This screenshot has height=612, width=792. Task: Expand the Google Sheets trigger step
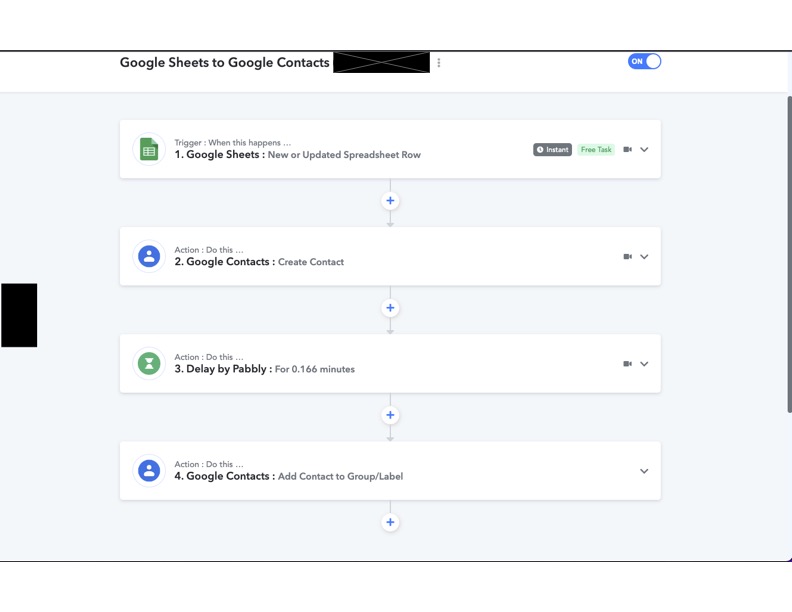point(644,149)
